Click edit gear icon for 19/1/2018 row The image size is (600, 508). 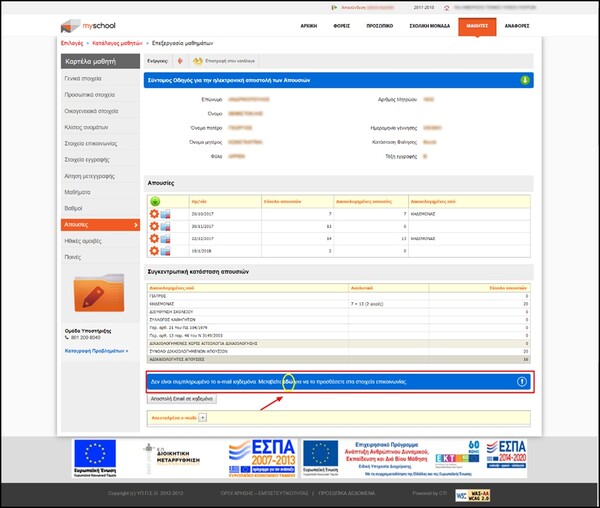click(x=155, y=252)
